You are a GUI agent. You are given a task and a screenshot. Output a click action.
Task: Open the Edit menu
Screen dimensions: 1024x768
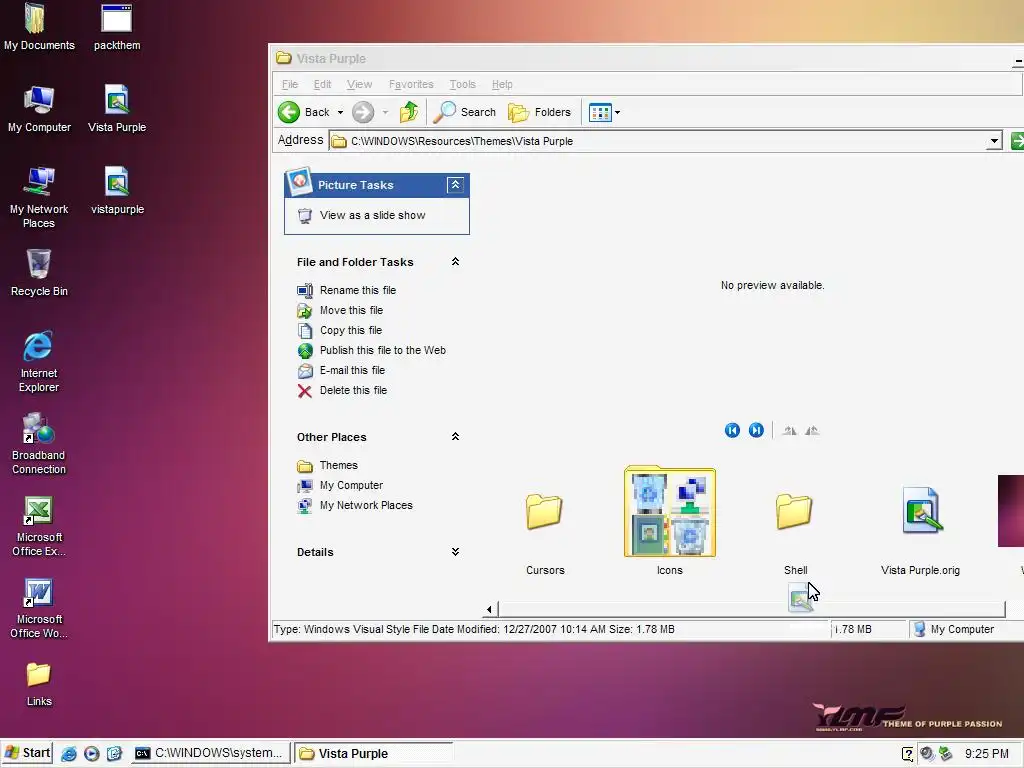(x=322, y=84)
